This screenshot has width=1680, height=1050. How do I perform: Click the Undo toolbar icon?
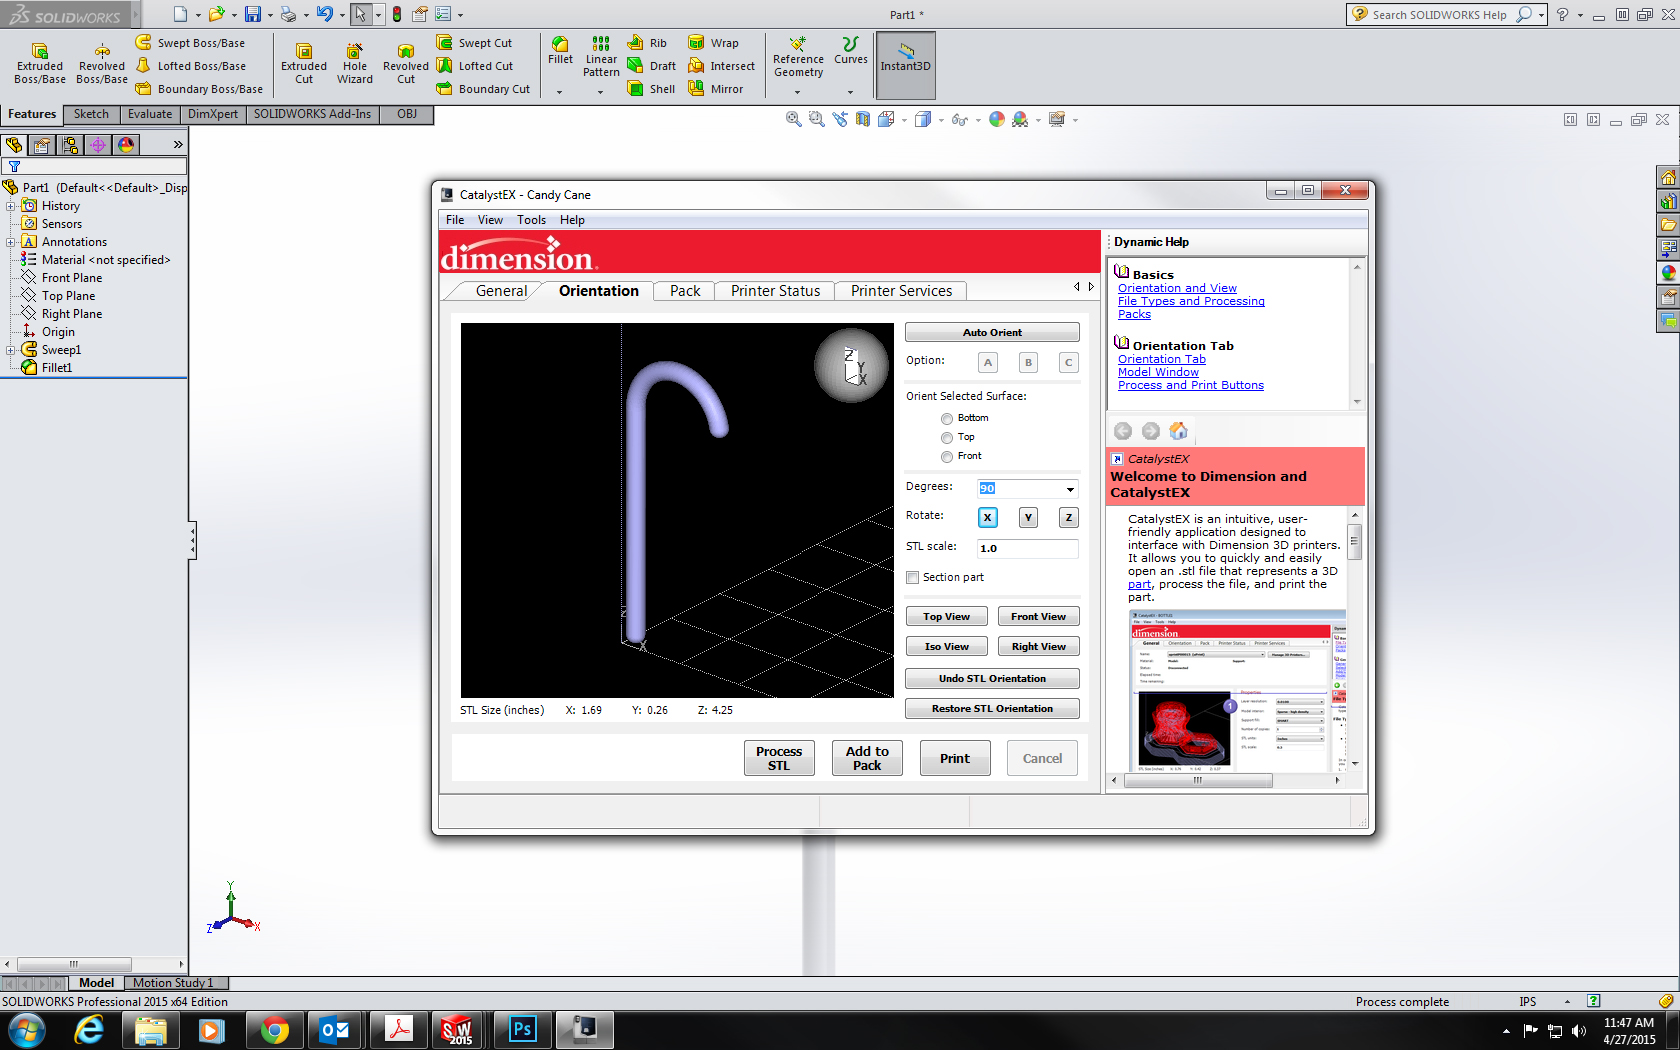click(324, 14)
